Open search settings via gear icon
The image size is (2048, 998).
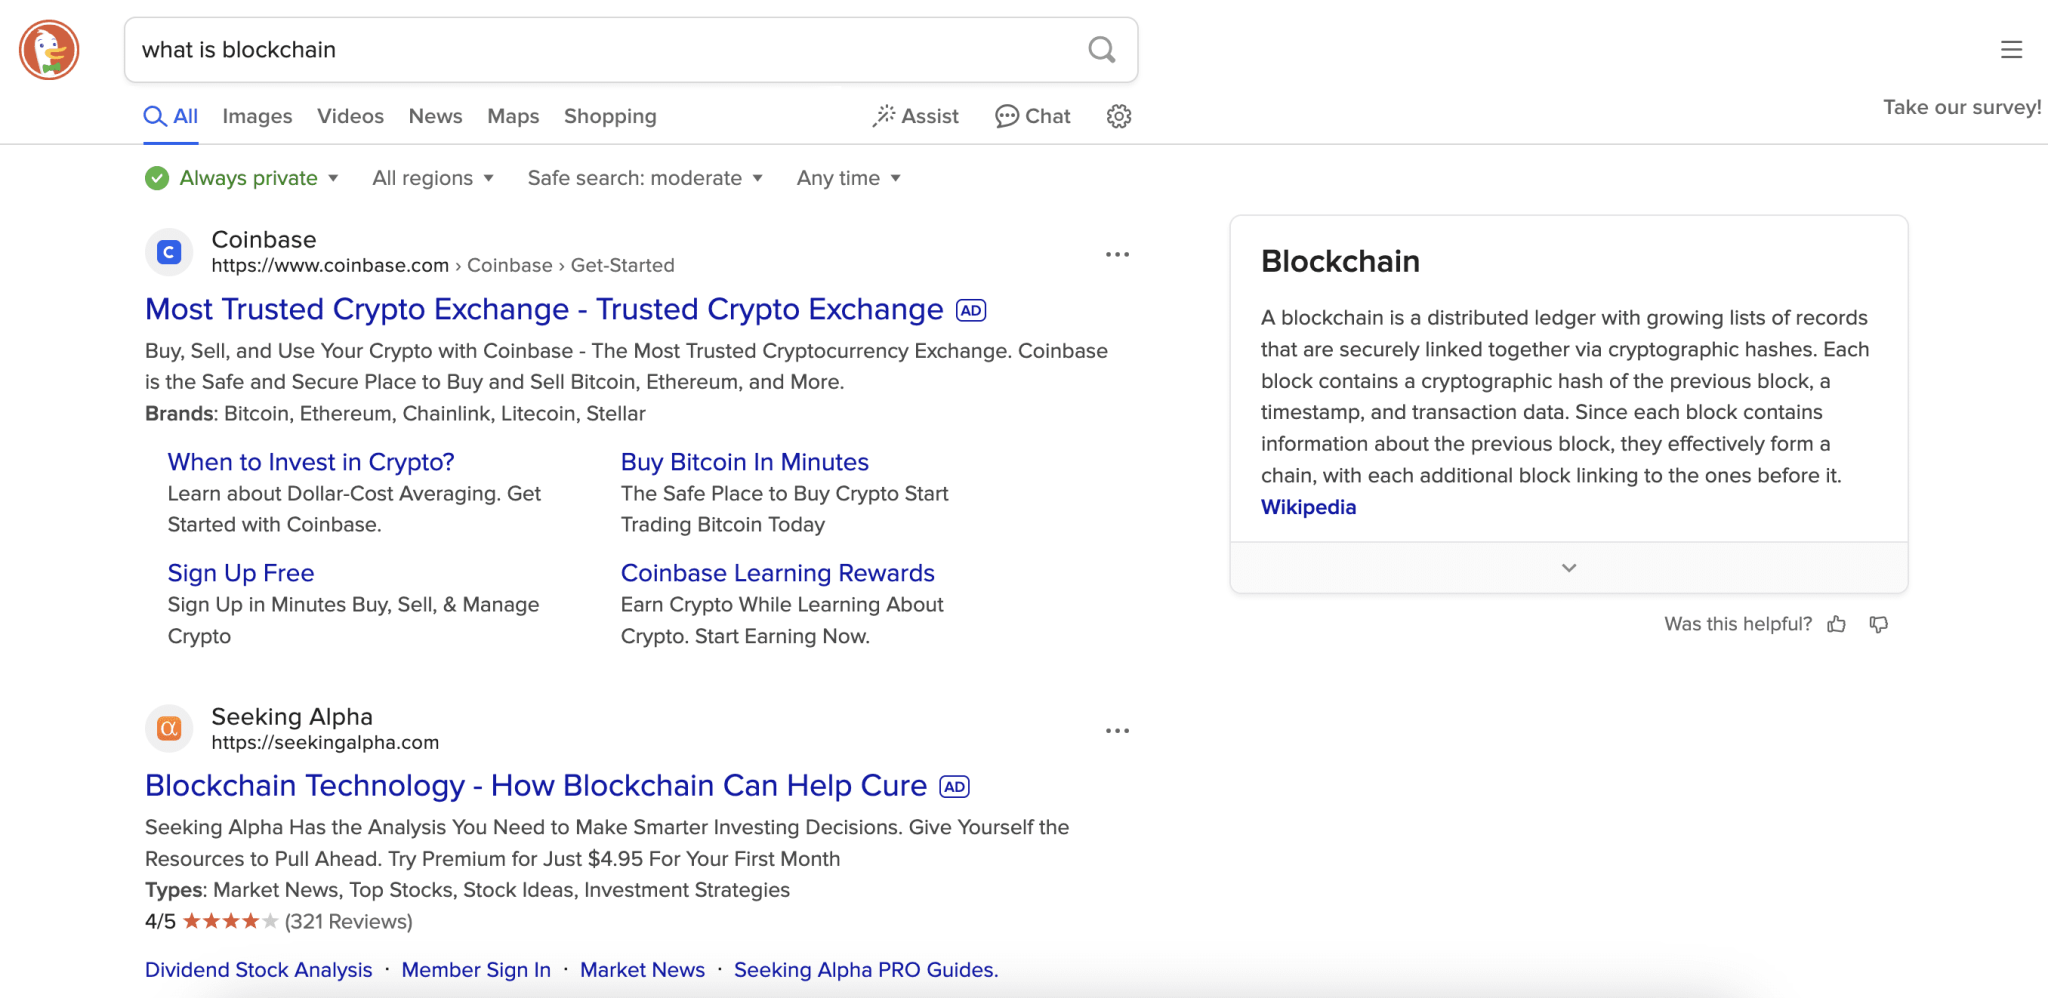coord(1117,116)
